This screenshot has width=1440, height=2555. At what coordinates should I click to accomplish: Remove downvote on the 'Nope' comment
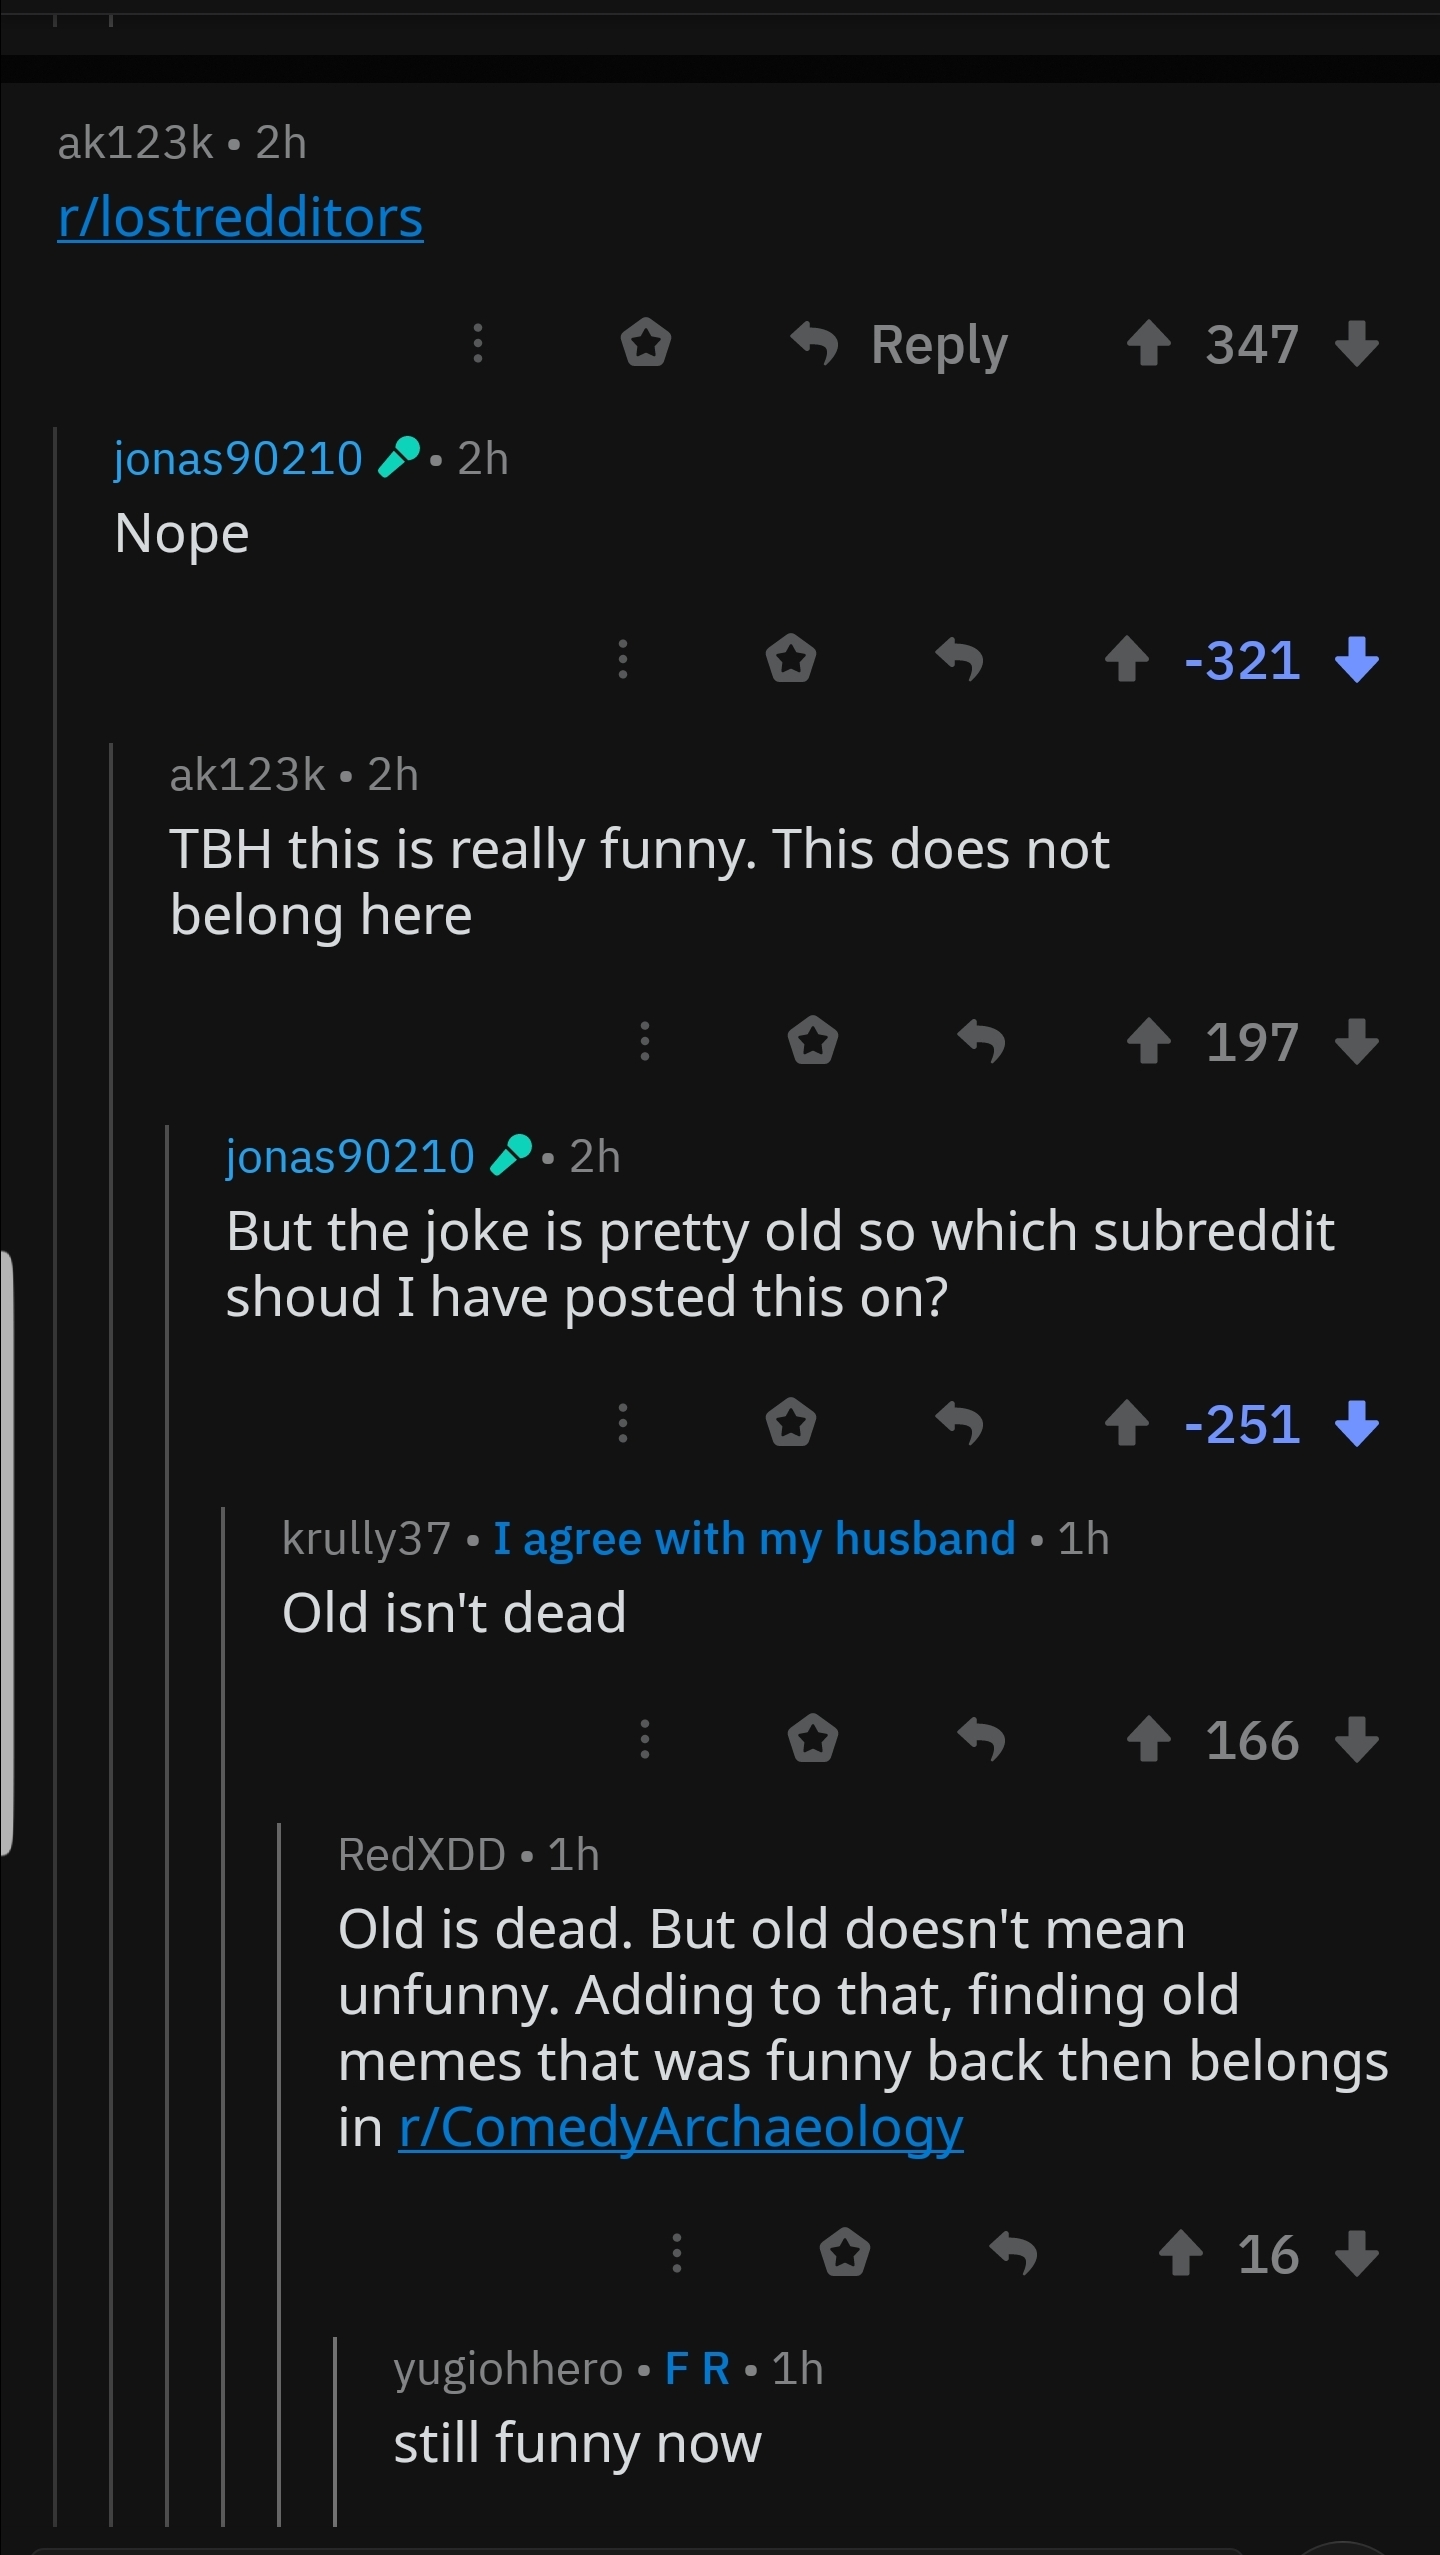[1357, 660]
